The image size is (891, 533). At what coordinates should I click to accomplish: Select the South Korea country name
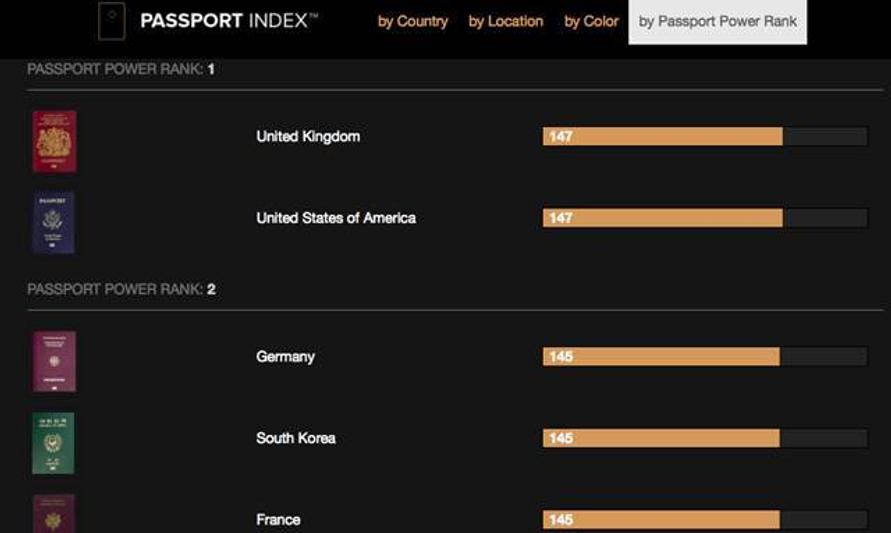click(x=296, y=438)
